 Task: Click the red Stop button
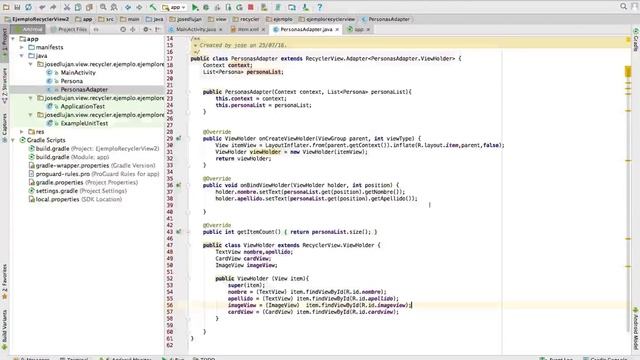pyautogui.click(x=251, y=7)
